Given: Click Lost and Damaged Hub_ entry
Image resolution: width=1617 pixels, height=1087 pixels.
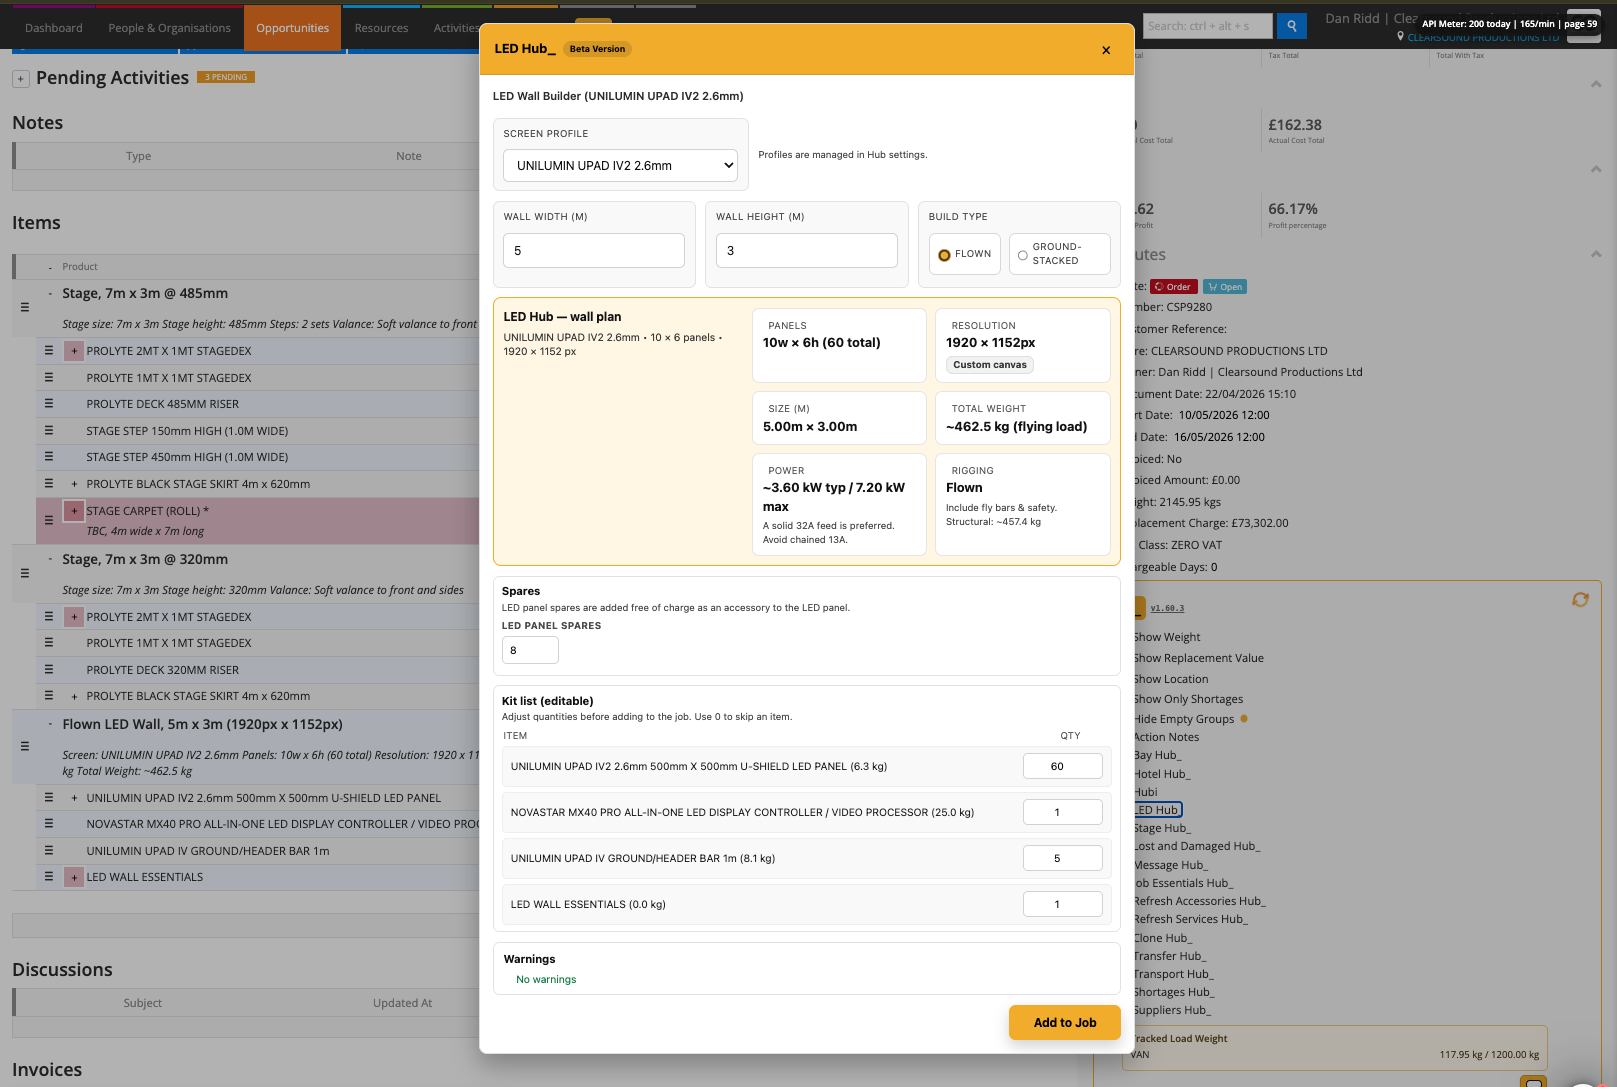Looking at the screenshot, I should (x=1196, y=846).
